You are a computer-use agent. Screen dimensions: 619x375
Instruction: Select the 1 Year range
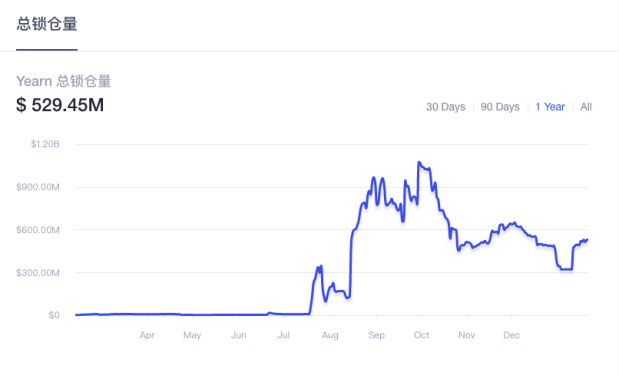550,107
